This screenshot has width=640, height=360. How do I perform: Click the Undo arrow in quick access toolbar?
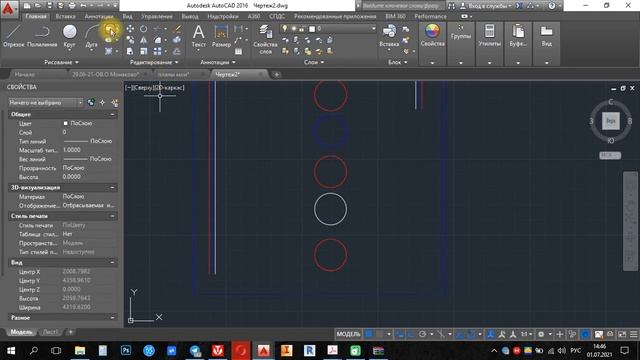click(x=83, y=6)
